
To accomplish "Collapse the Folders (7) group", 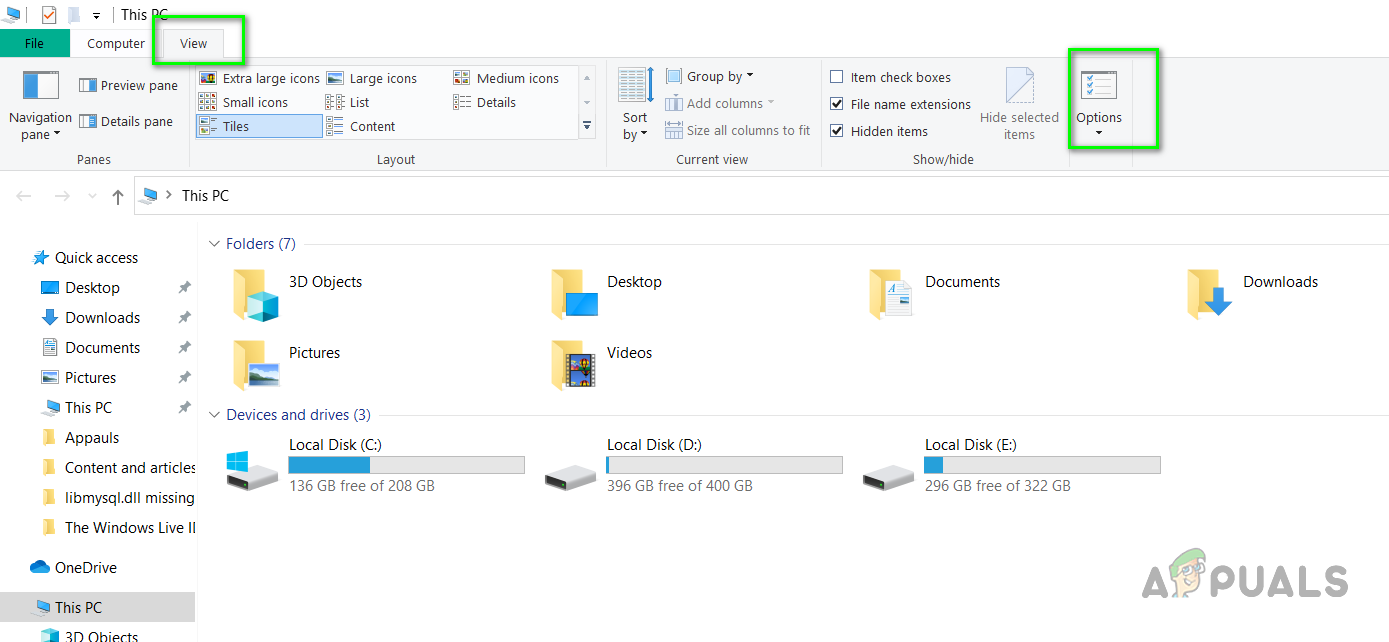I will [215, 244].
